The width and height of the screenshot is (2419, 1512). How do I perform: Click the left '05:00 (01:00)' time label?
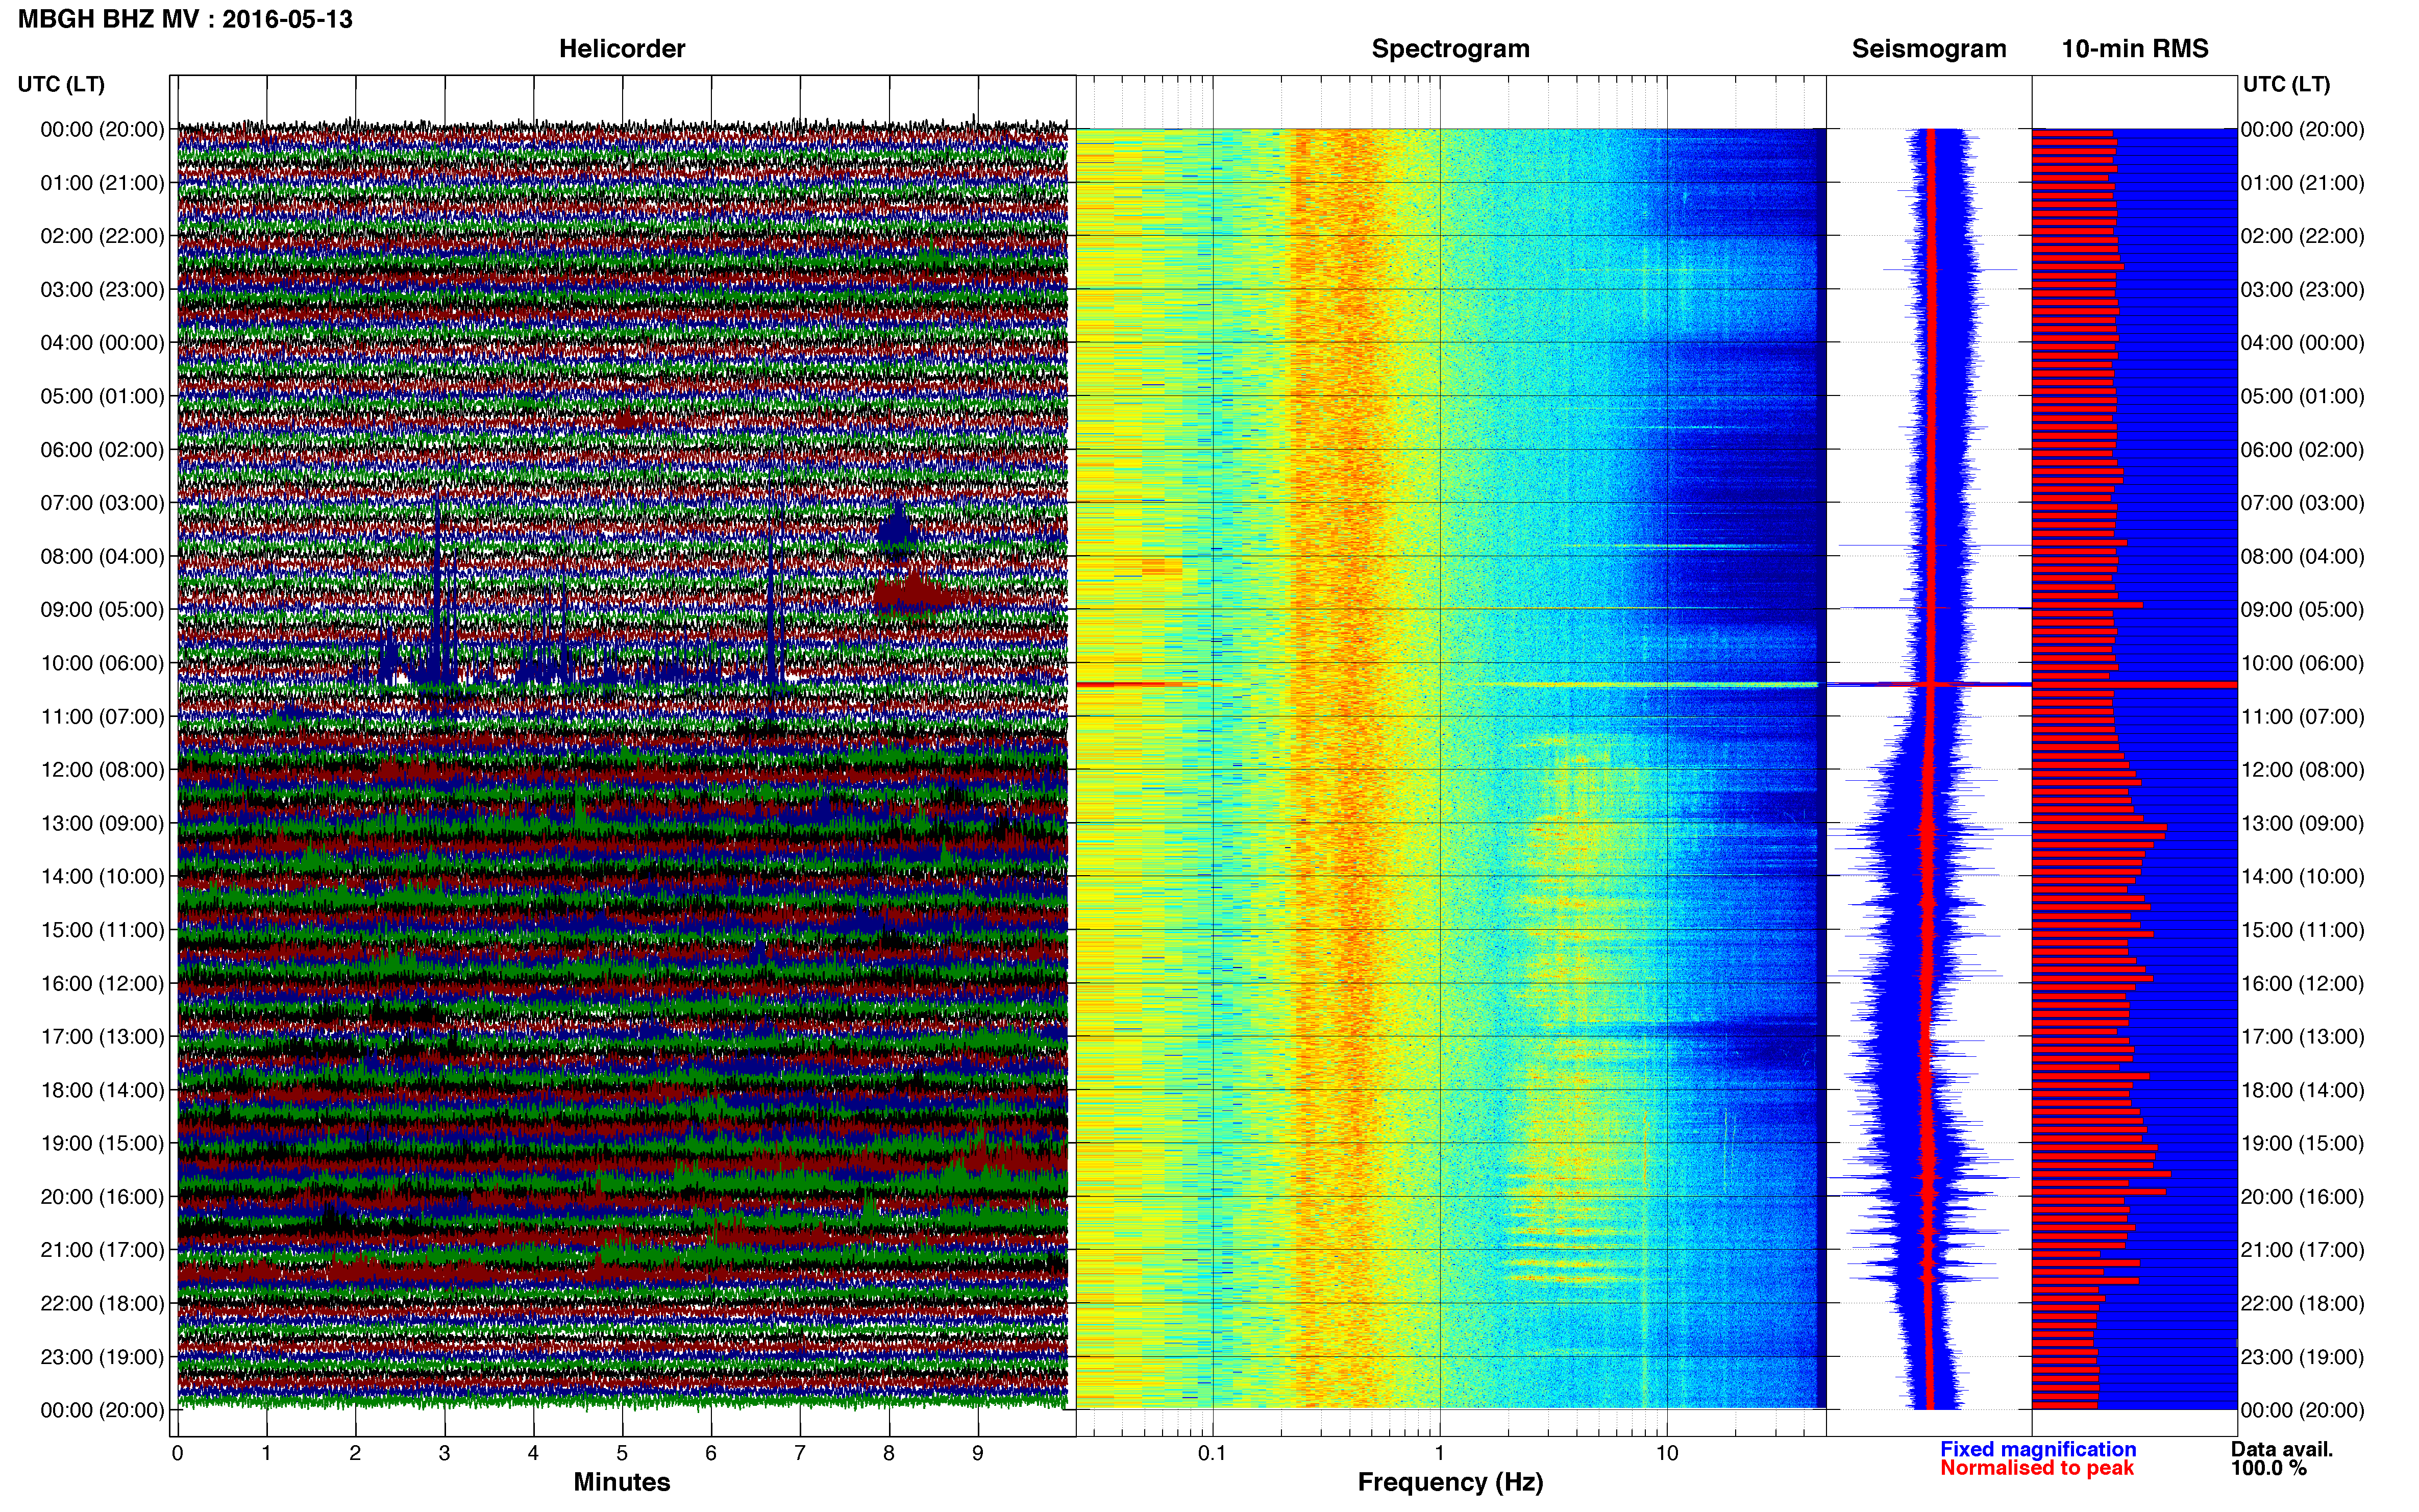(x=102, y=396)
